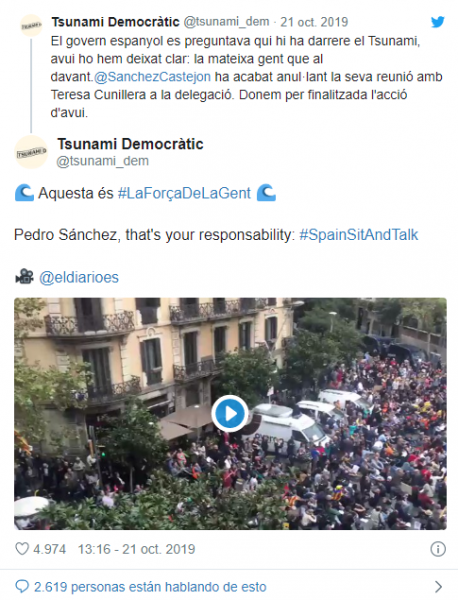Open Tsunami Democràtic name in parent tweet

116,22
